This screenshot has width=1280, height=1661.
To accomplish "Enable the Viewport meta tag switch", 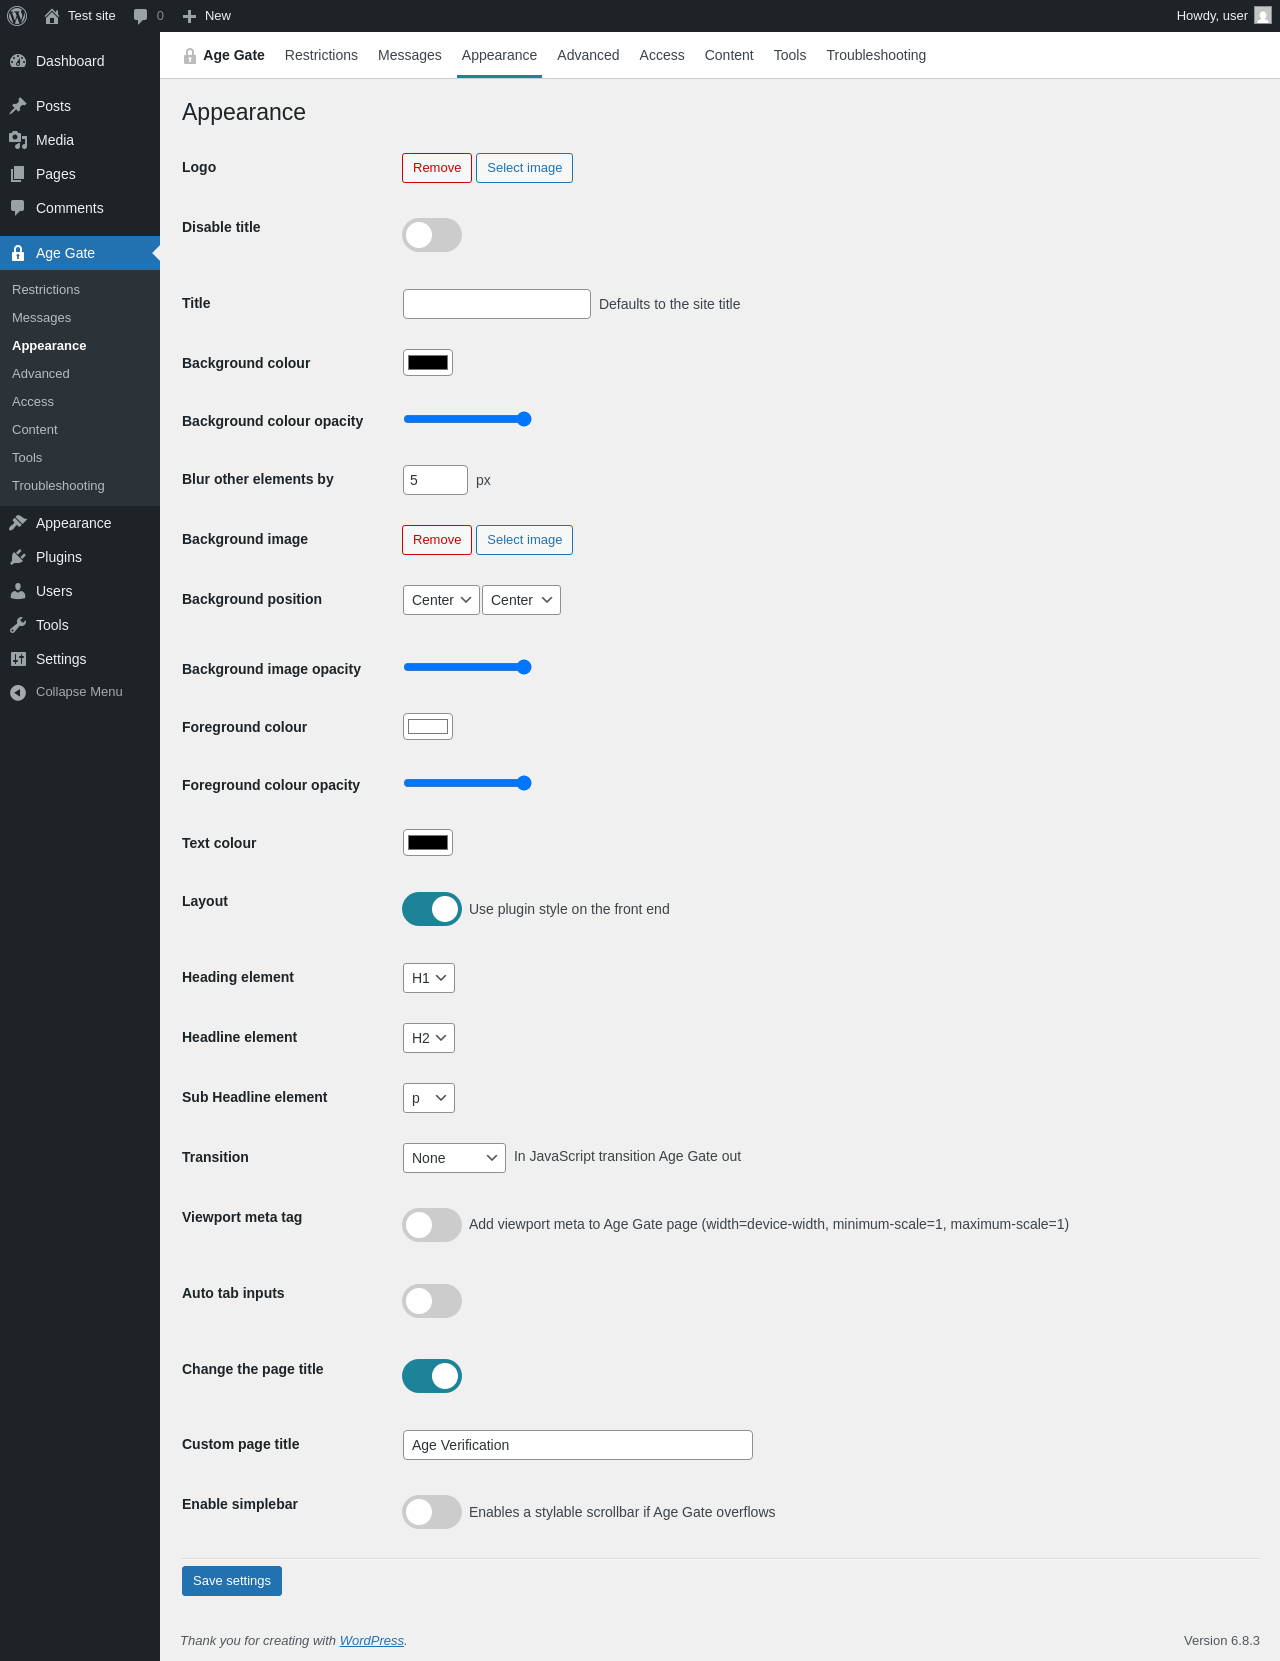I will coord(432,1225).
